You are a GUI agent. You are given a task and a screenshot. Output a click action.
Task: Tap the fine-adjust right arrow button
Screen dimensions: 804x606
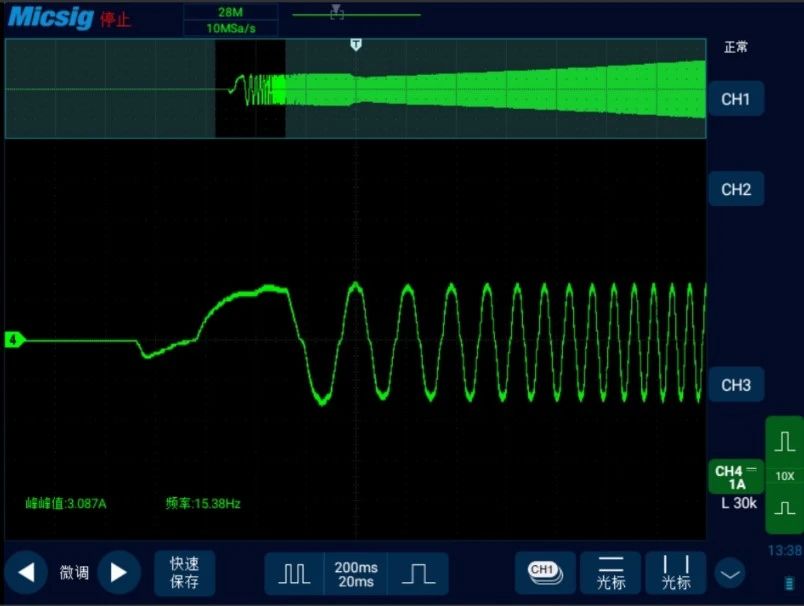pyautogui.click(x=119, y=572)
